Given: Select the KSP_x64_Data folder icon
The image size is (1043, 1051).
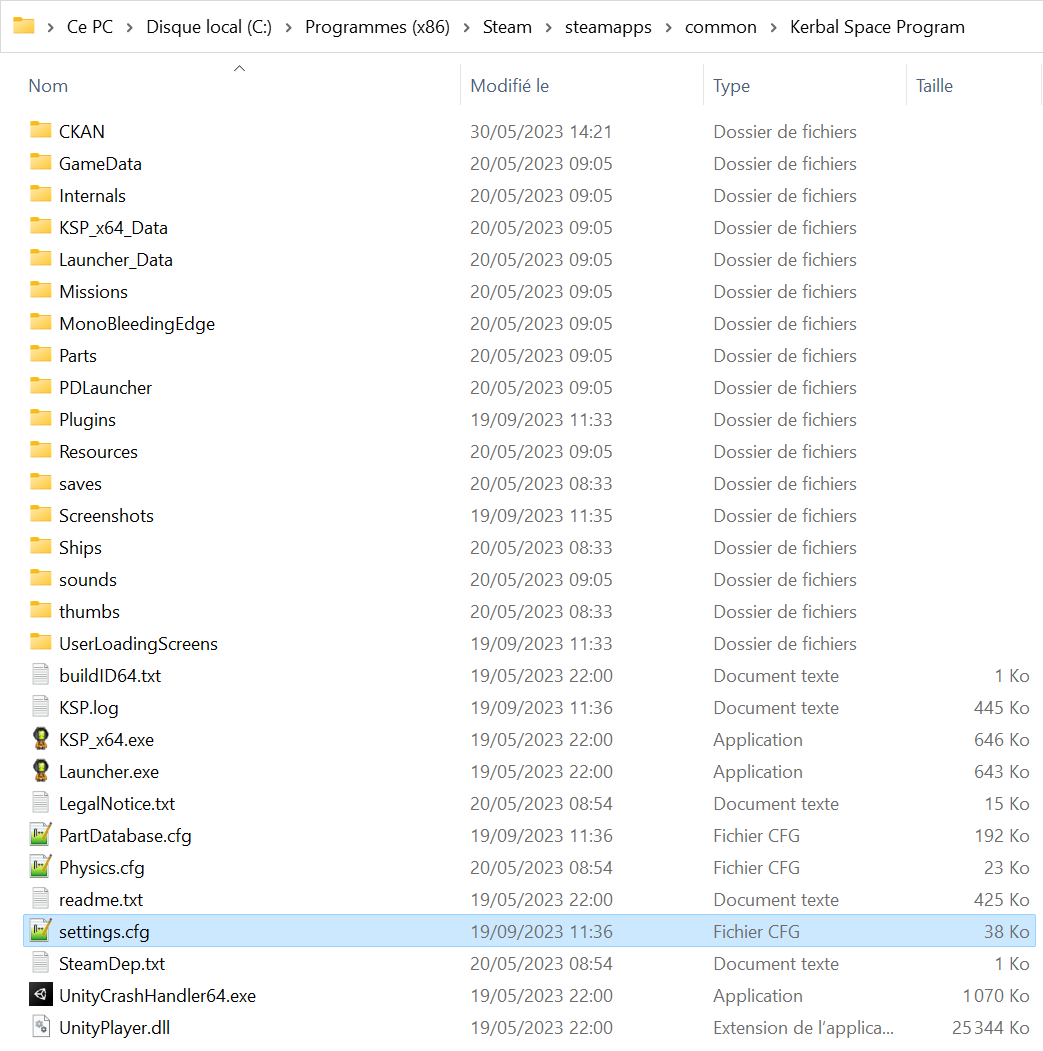Looking at the screenshot, I should (40, 227).
